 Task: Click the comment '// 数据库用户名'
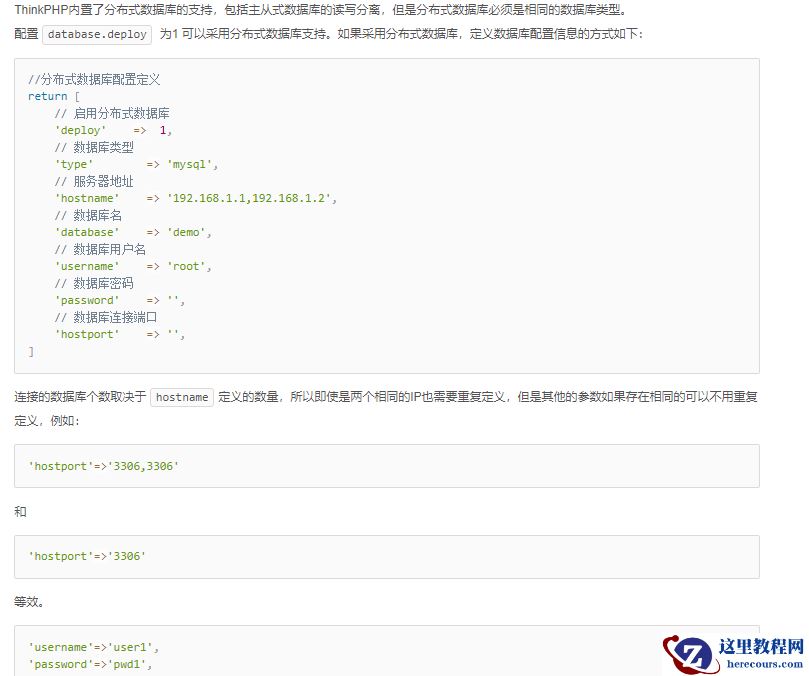point(100,250)
